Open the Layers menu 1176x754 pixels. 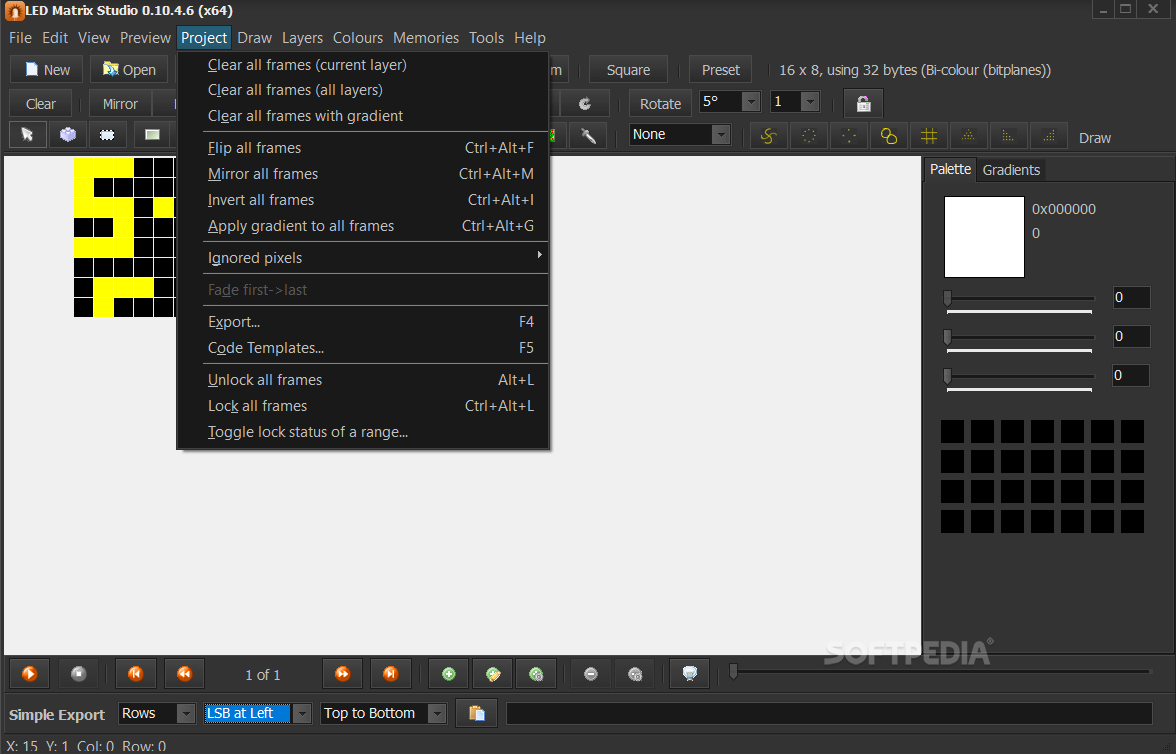pos(302,38)
